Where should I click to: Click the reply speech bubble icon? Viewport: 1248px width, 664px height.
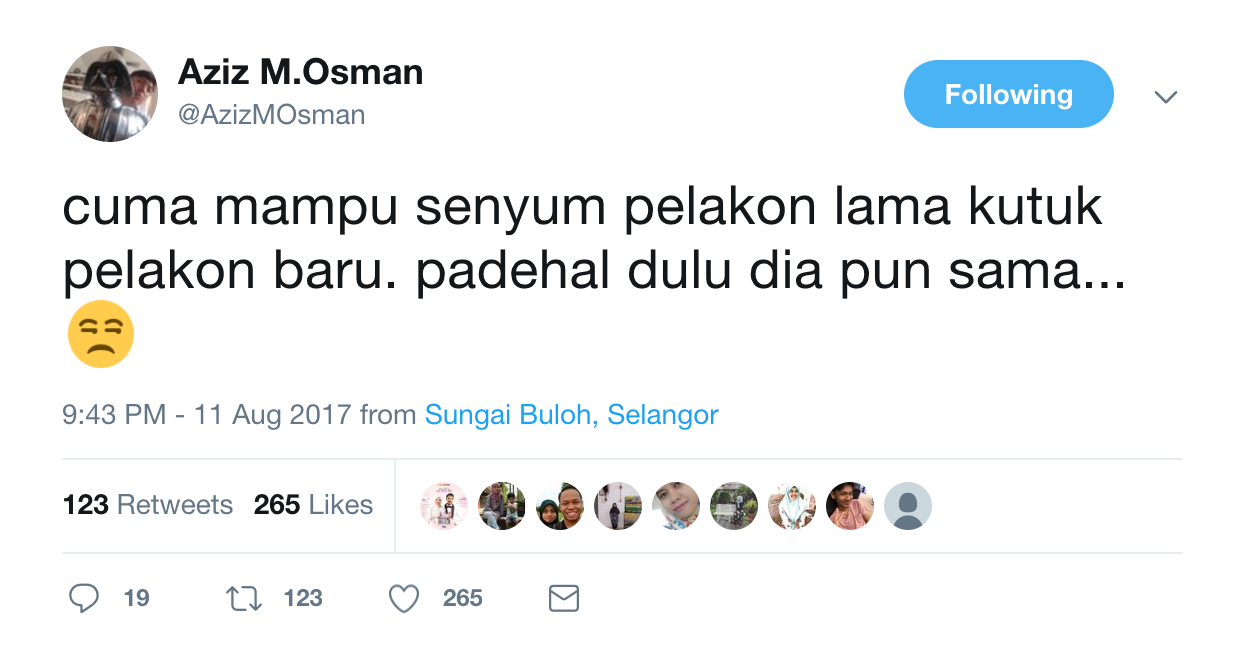(84, 598)
